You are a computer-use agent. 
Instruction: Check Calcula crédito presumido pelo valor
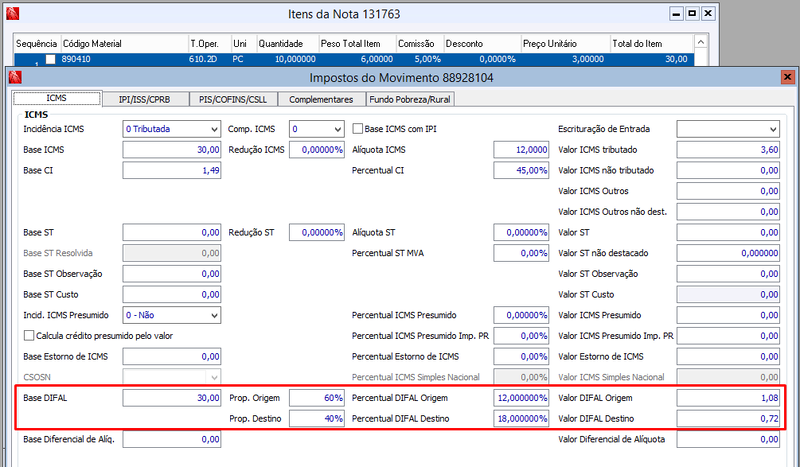tap(29, 336)
